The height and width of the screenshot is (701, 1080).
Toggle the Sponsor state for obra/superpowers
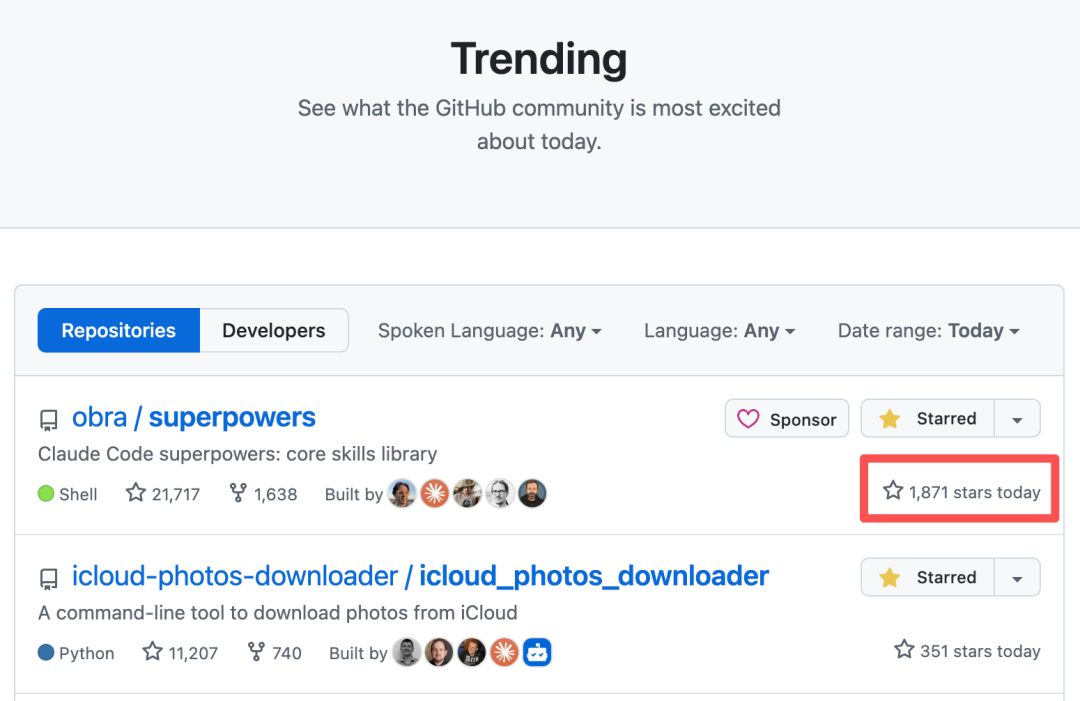(786, 418)
